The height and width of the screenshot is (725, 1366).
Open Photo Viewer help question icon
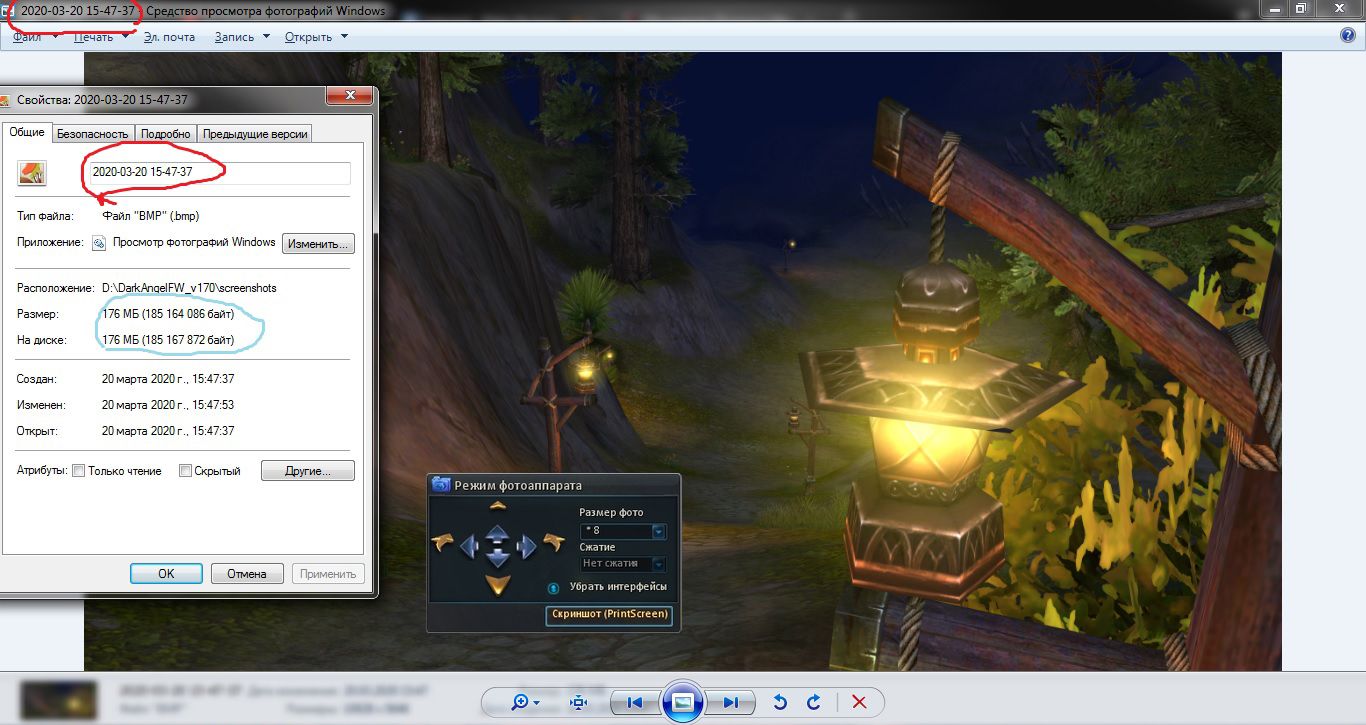[1348, 35]
